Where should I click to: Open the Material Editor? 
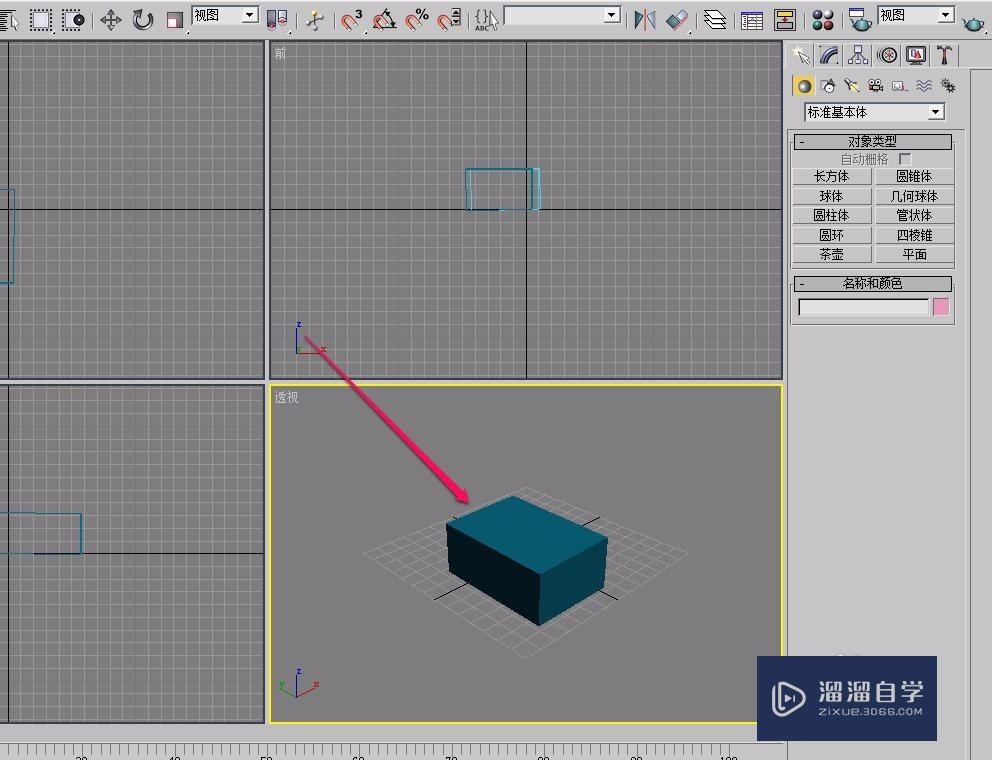[x=823, y=19]
